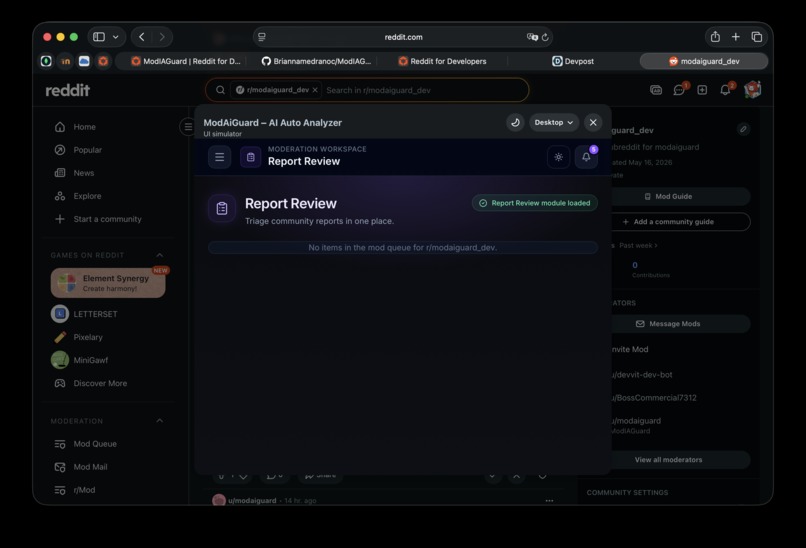Viewport: 806px width, 548px height.
Task: Show the tab overview icon
Action: (757, 36)
